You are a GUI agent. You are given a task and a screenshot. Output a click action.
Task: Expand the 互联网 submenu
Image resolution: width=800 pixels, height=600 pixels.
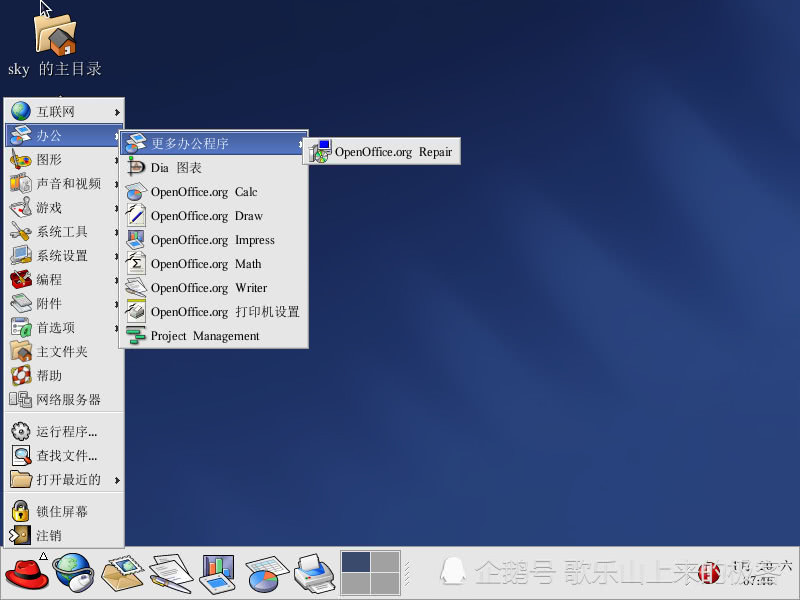(x=64, y=111)
